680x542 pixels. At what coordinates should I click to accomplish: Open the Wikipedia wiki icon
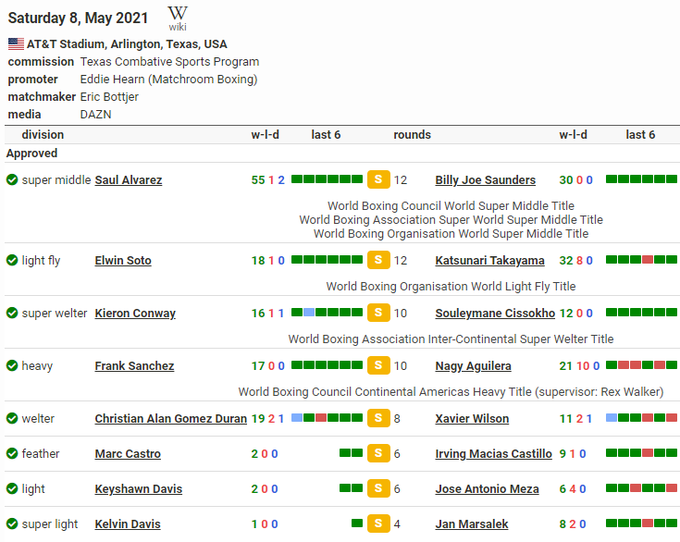pos(177,18)
